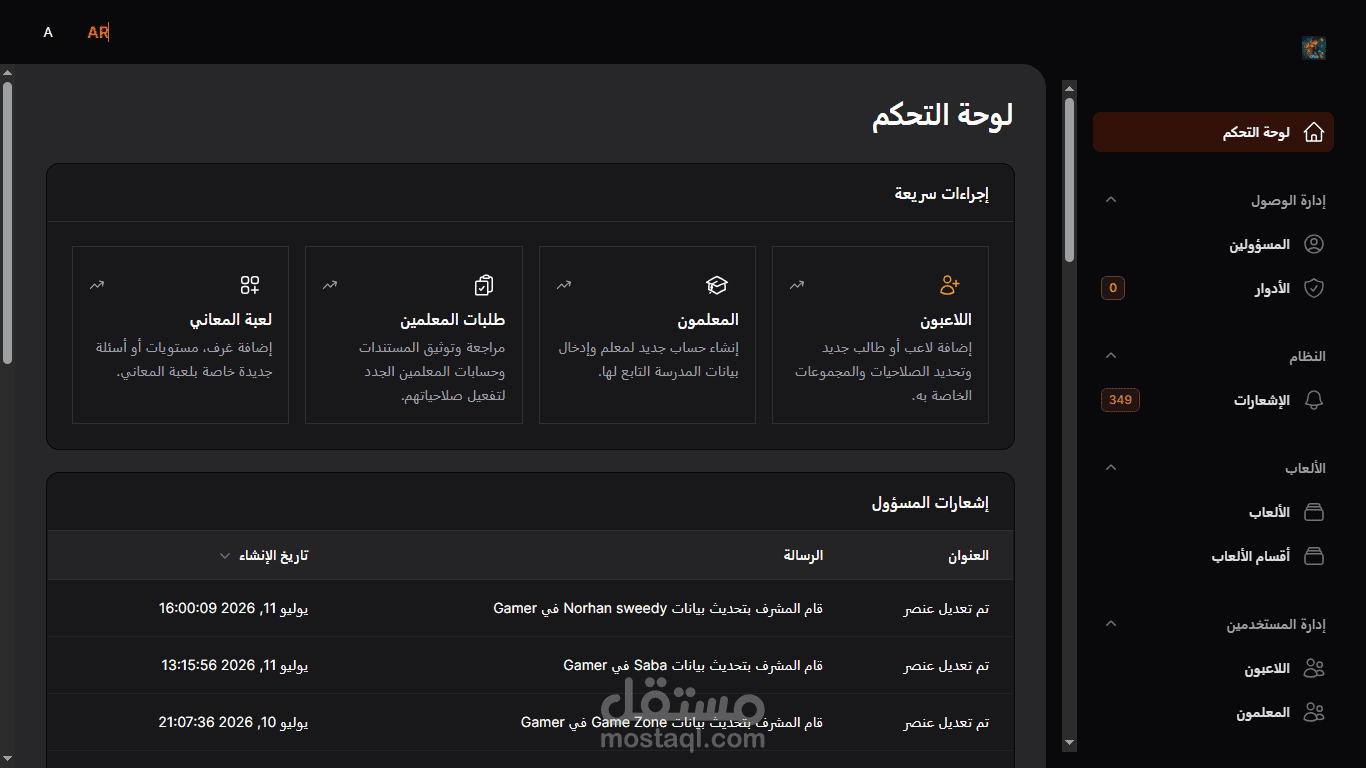The width and height of the screenshot is (1366, 768).
Task: Click تم تعديل عنصر in Saba row
Action: [947, 665]
